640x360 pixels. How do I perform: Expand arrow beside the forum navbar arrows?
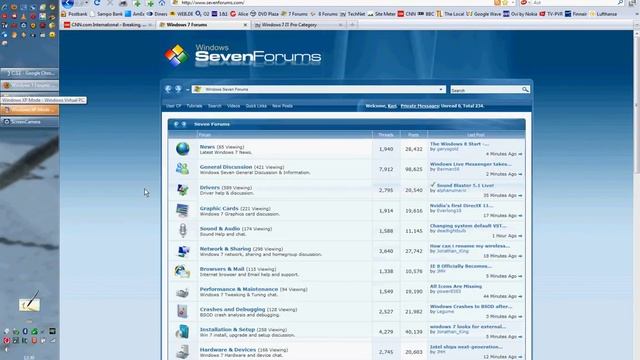(187, 89)
